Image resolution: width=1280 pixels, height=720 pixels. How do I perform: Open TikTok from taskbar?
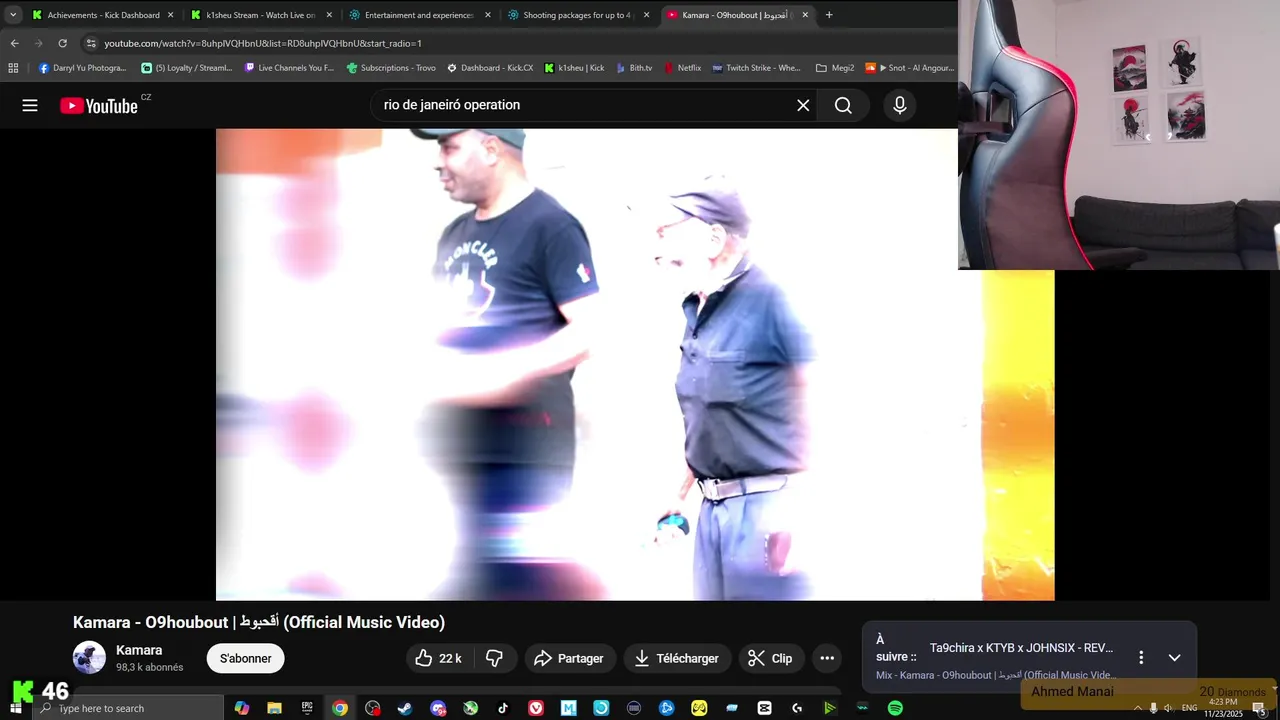pos(503,708)
